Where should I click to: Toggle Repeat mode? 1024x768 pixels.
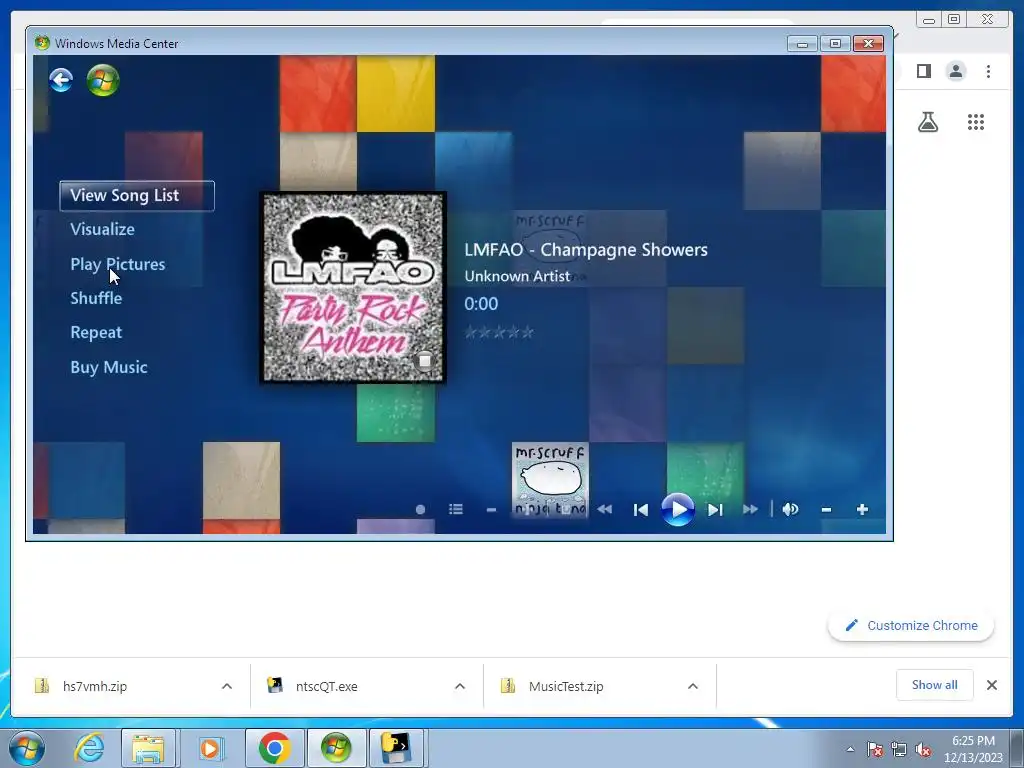(x=96, y=332)
